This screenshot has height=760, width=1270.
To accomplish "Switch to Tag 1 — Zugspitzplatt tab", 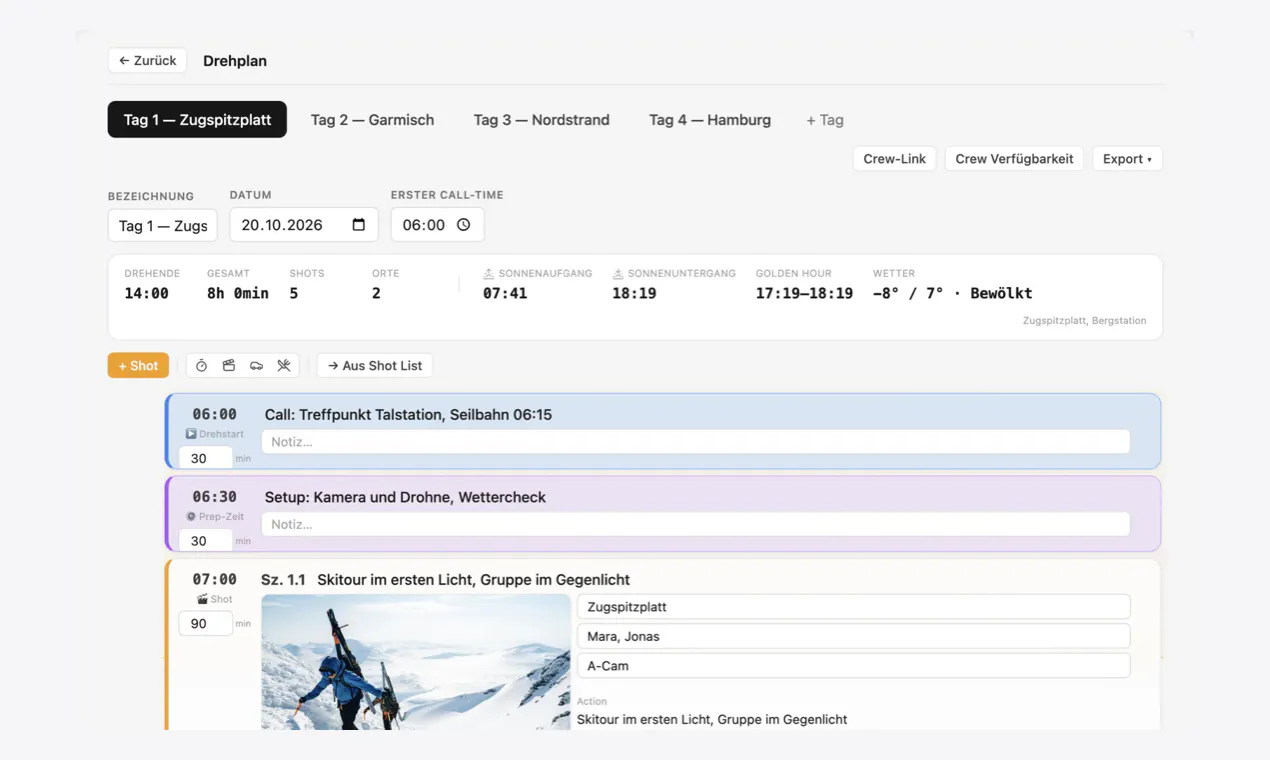I will (x=197, y=120).
